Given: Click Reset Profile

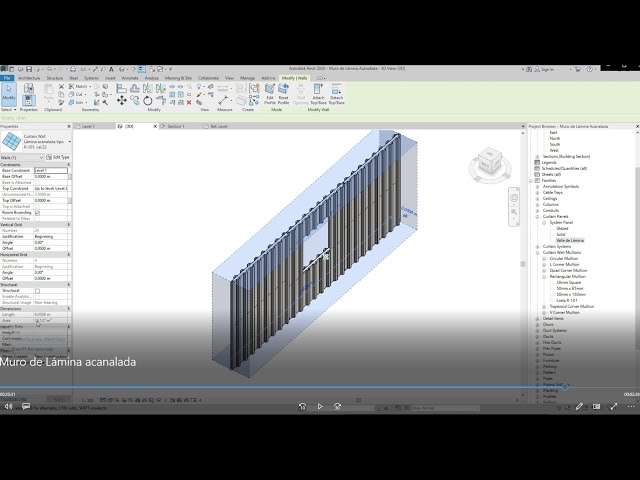Looking at the screenshot, I should [283, 93].
